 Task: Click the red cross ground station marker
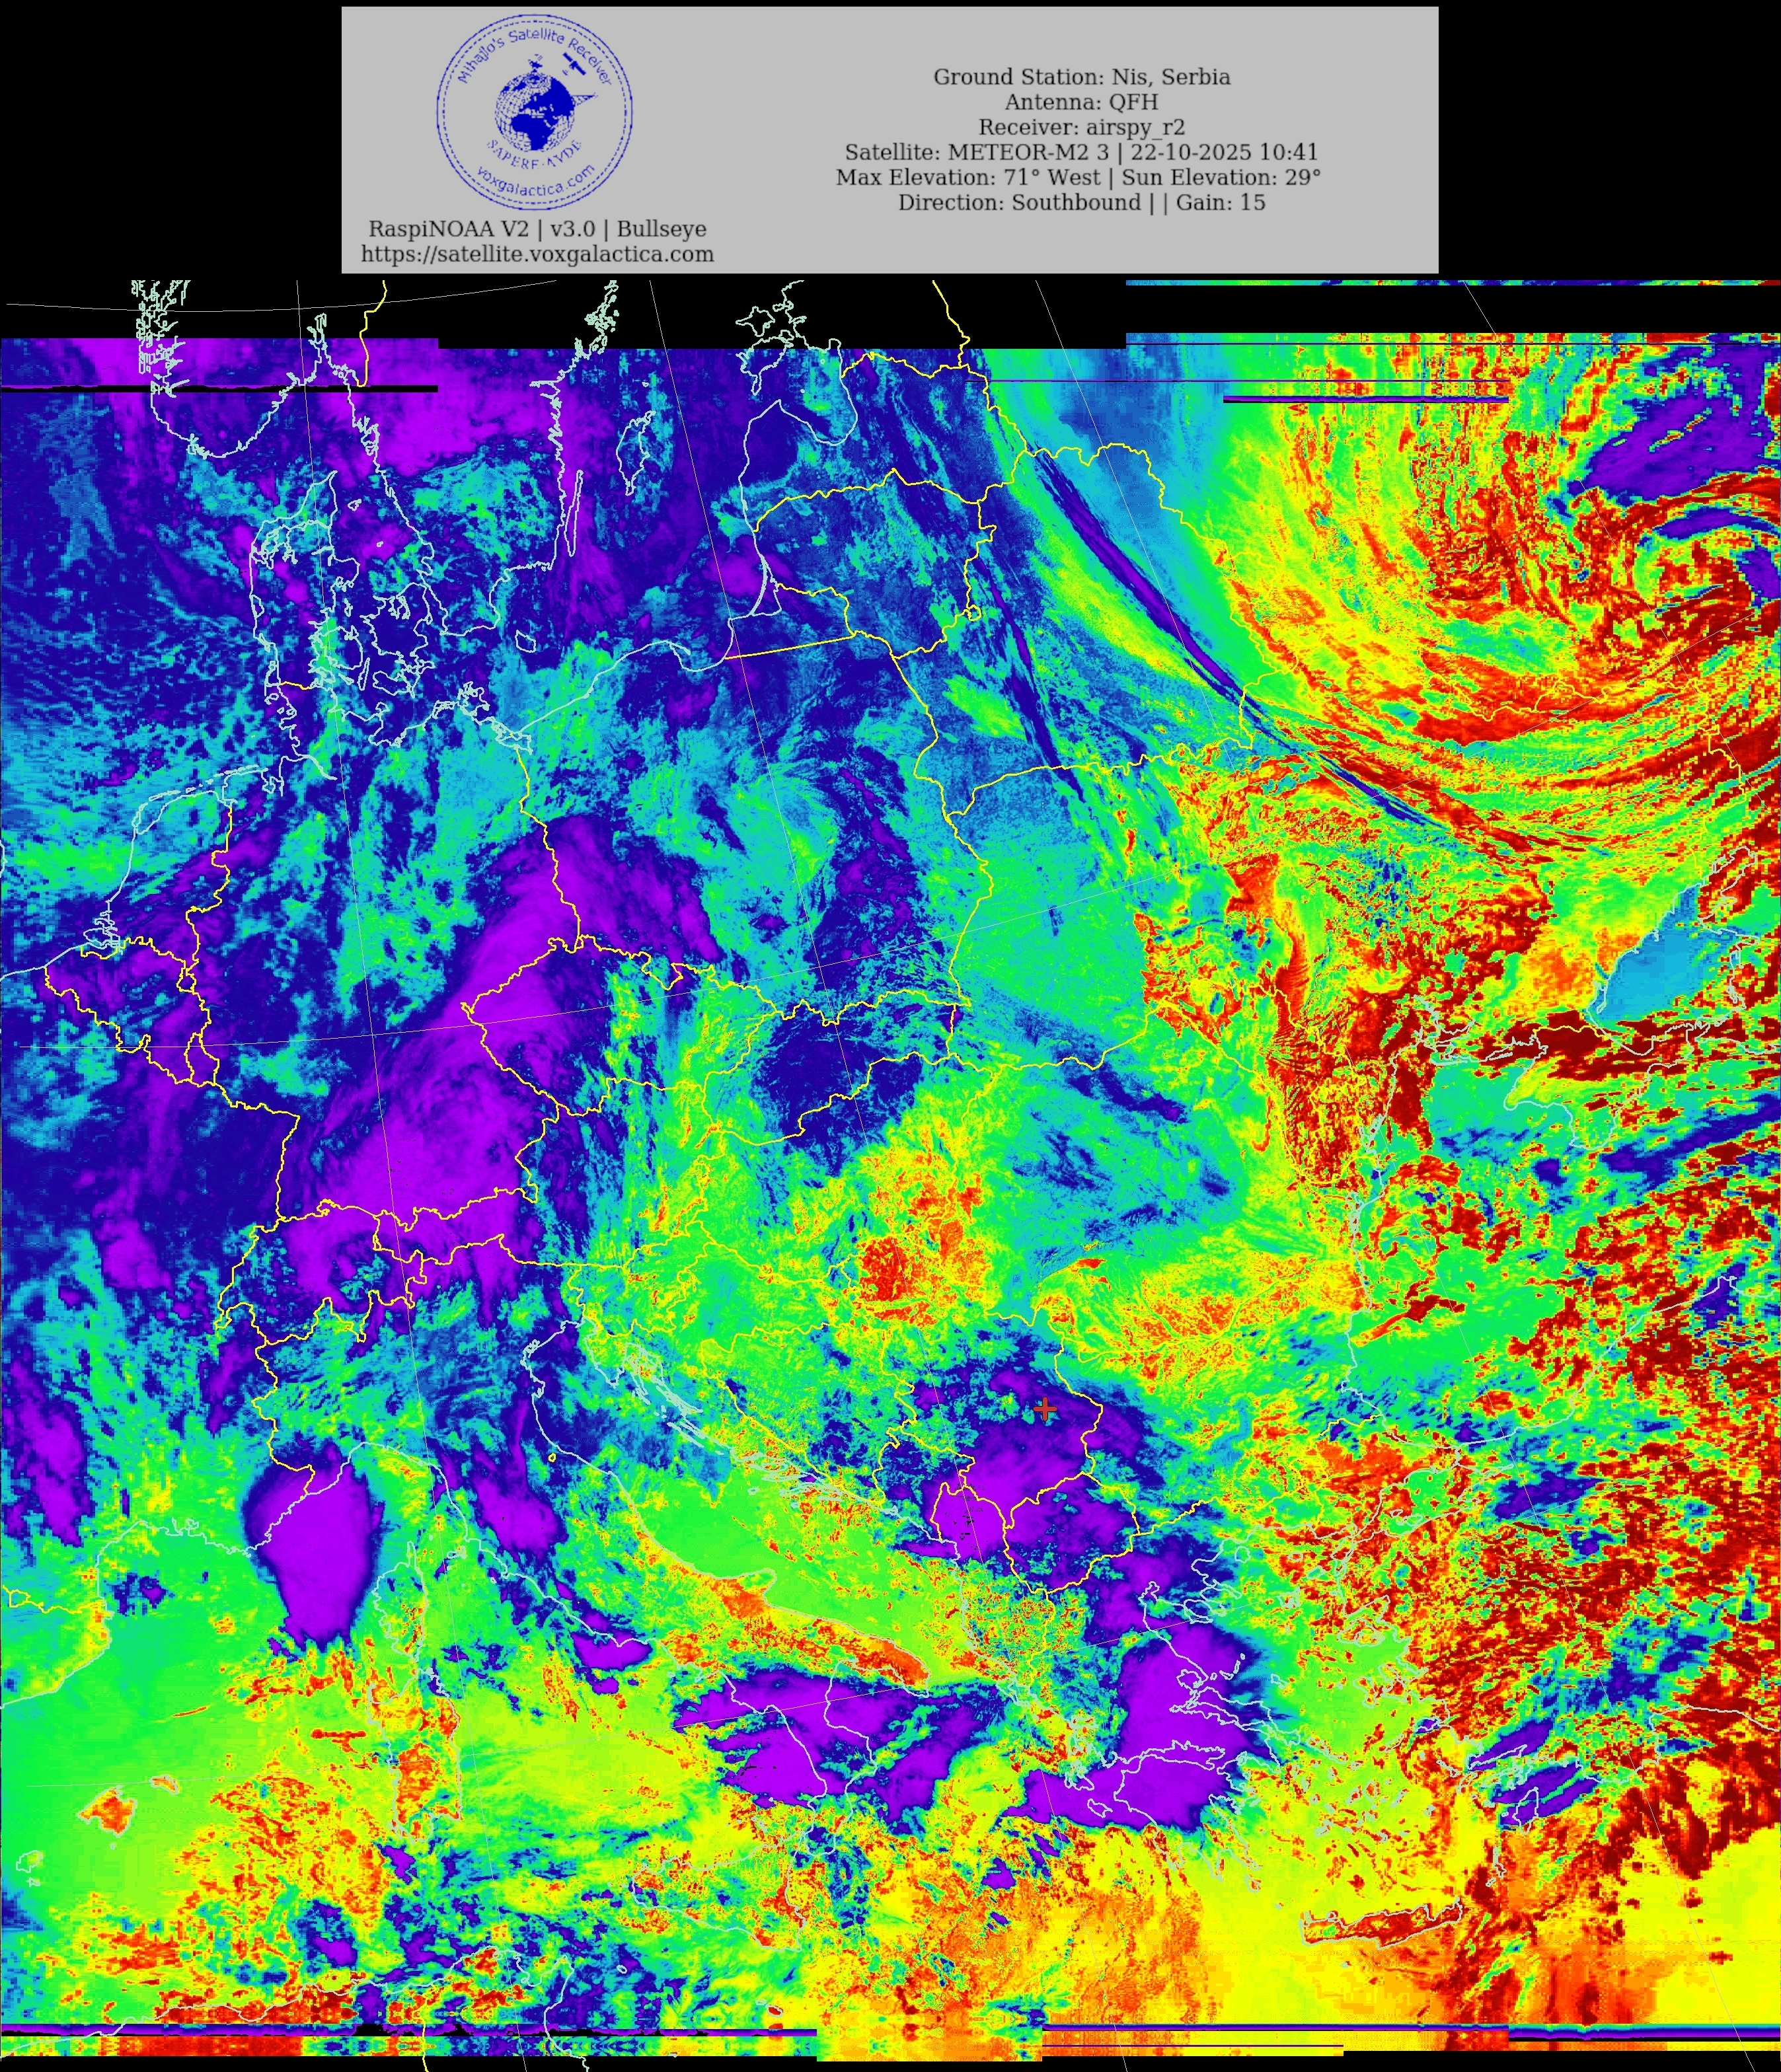pyautogui.click(x=1045, y=1409)
